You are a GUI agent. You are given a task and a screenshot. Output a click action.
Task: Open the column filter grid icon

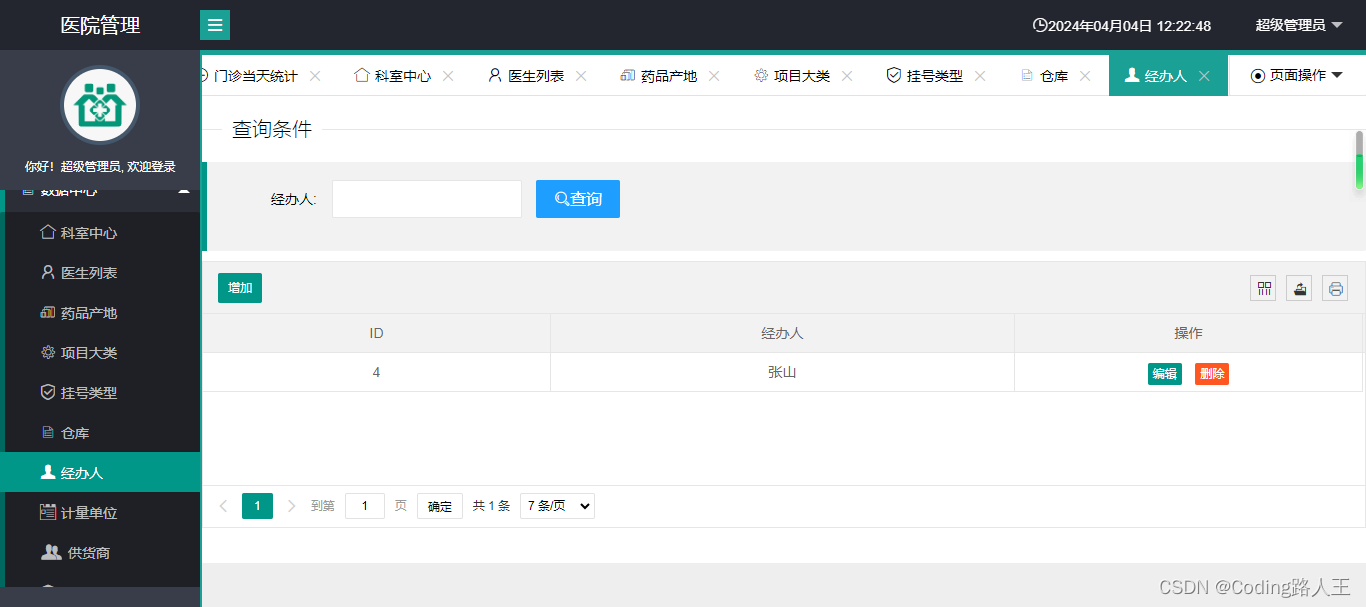[1263, 289]
